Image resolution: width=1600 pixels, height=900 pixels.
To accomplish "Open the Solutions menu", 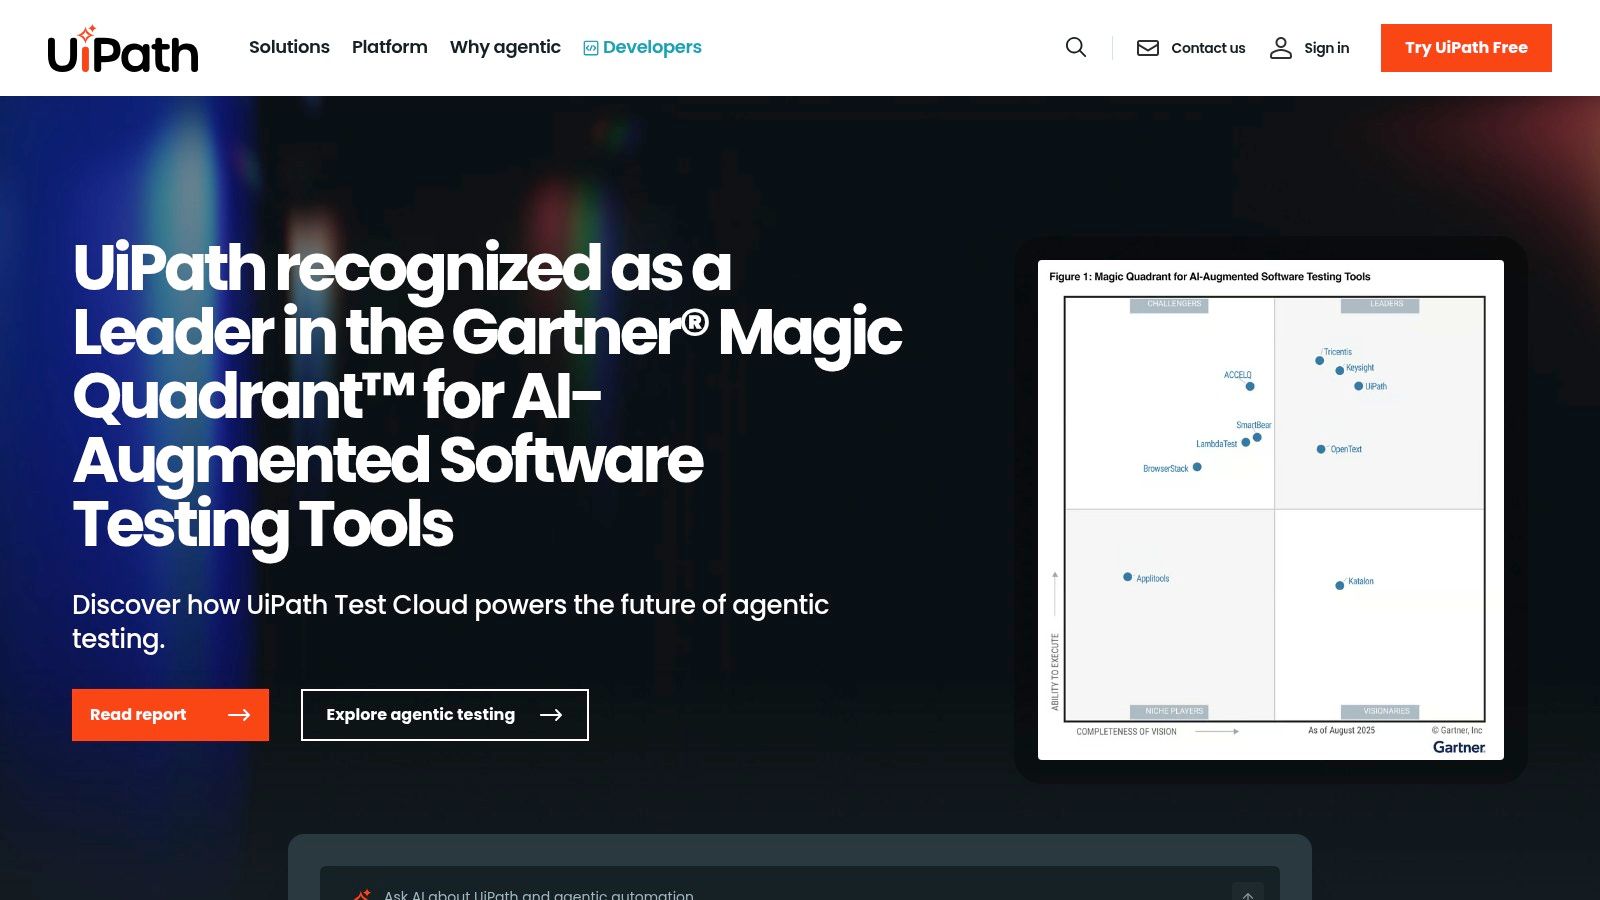I will 289,47.
